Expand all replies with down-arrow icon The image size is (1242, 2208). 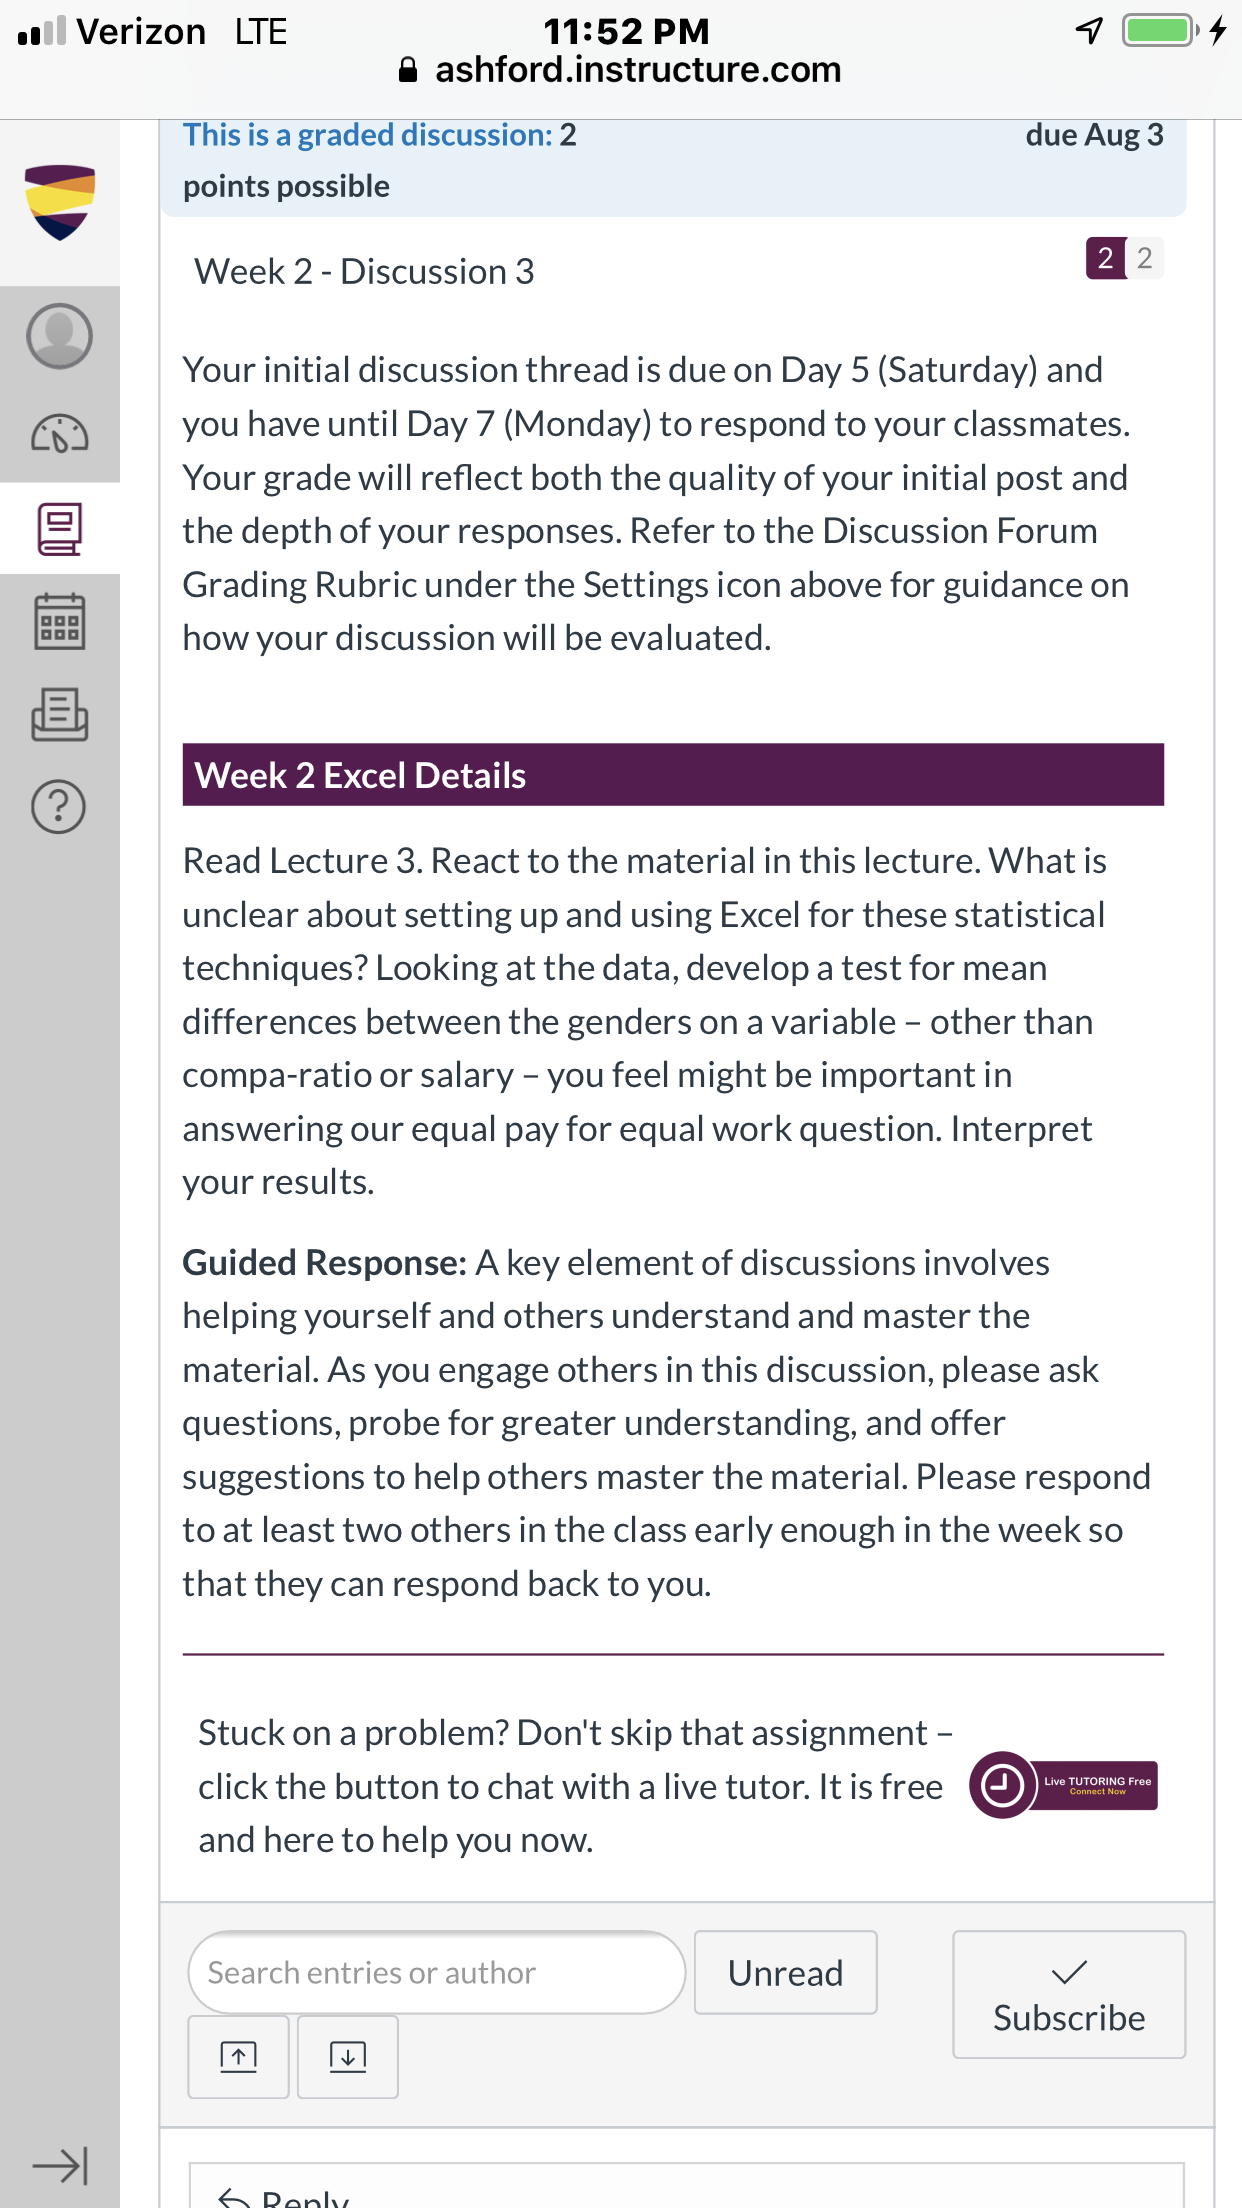coord(348,2056)
